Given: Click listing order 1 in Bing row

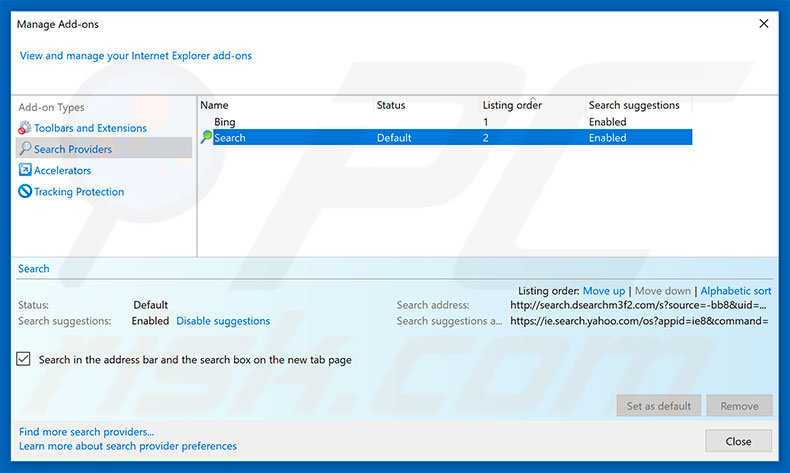Looking at the screenshot, I should pos(485,122).
